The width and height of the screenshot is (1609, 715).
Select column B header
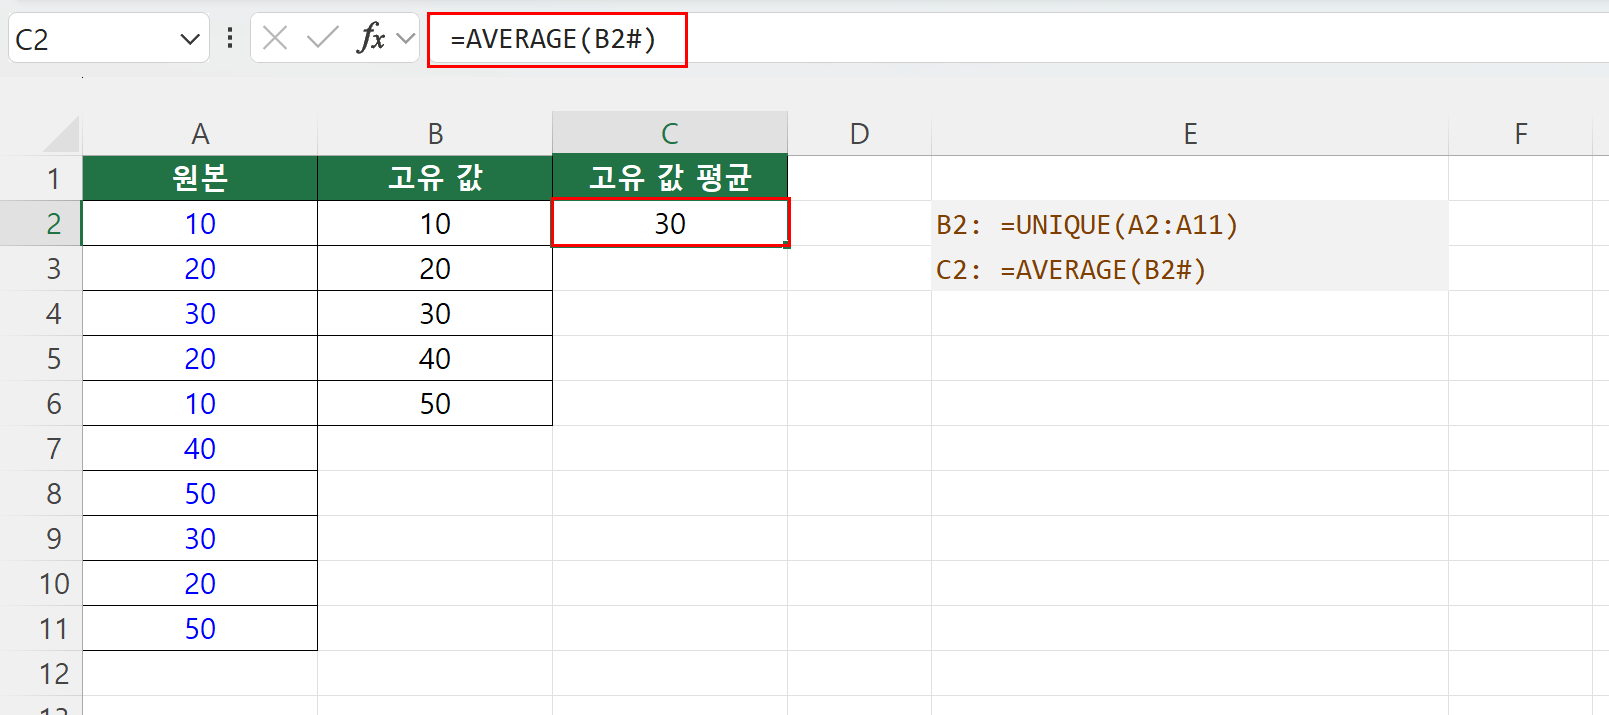(x=435, y=134)
